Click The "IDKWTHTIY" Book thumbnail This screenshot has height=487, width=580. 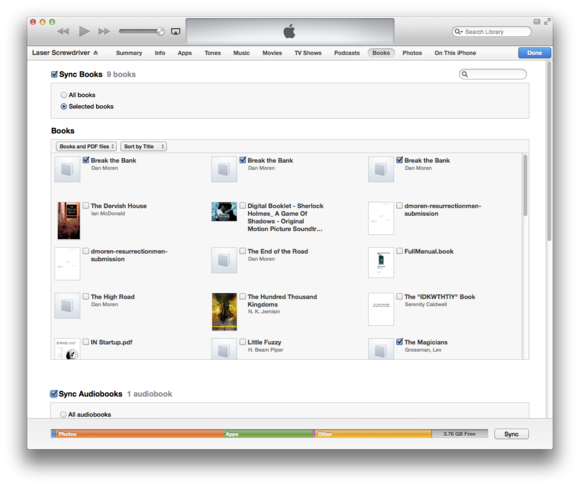pyautogui.click(x=381, y=309)
